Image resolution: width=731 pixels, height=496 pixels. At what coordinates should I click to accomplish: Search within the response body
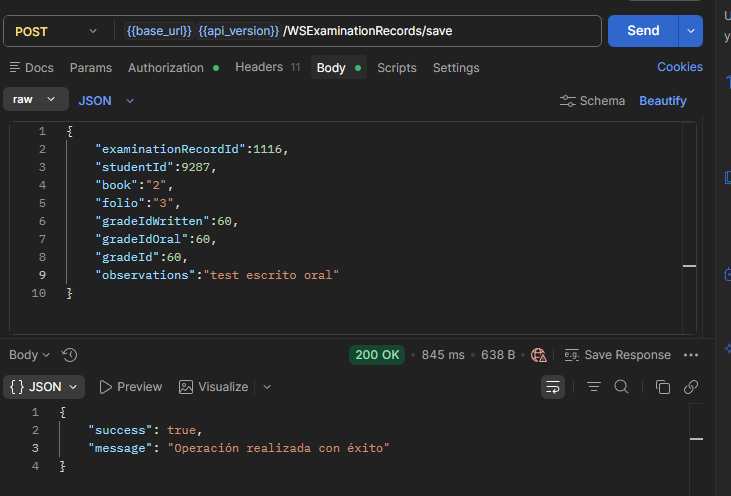click(x=621, y=387)
